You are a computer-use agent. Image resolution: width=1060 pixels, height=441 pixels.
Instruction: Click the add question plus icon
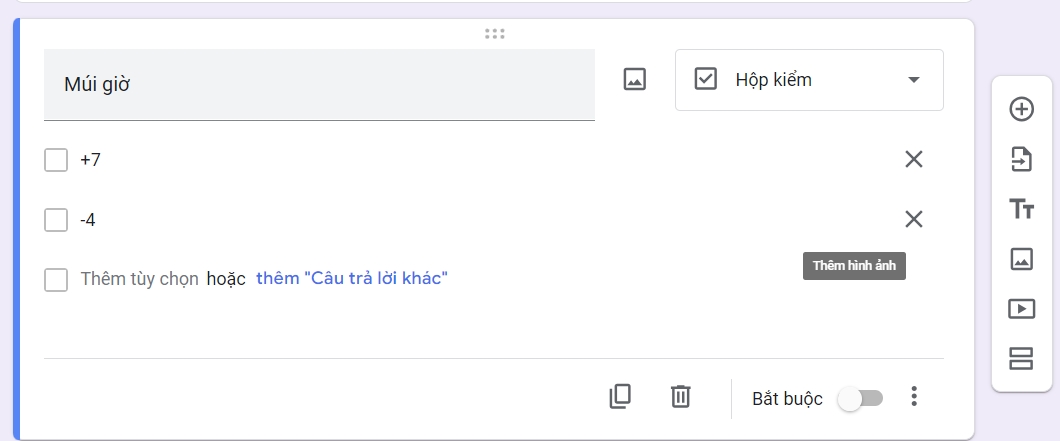(x=1021, y=109)
